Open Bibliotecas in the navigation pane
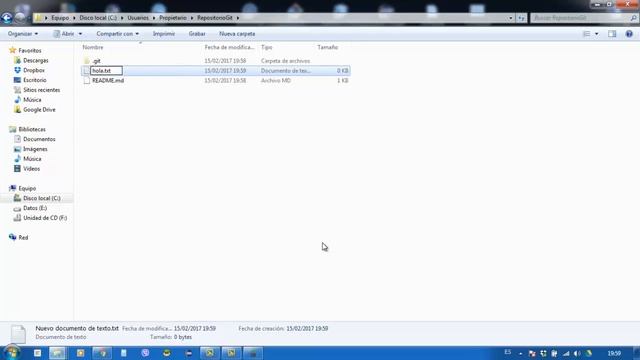 pyautogui.click(x=32, y=129)
